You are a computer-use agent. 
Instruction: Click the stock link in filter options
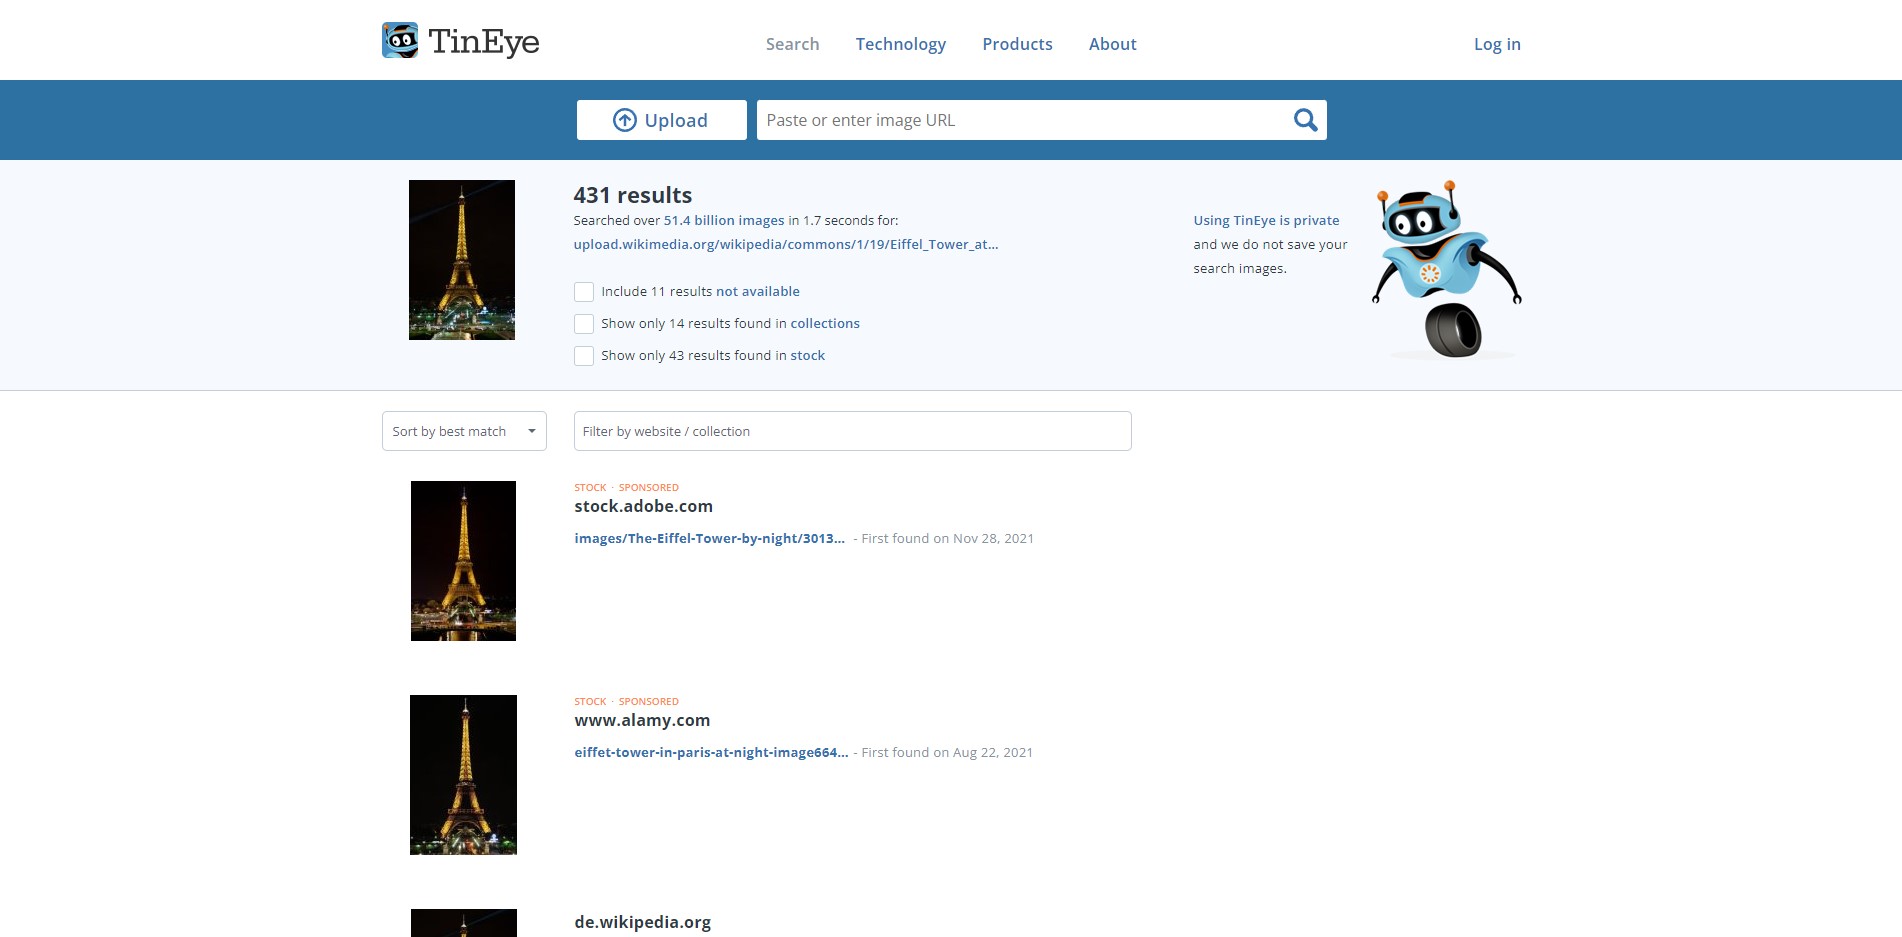click(x=808, y=356)
